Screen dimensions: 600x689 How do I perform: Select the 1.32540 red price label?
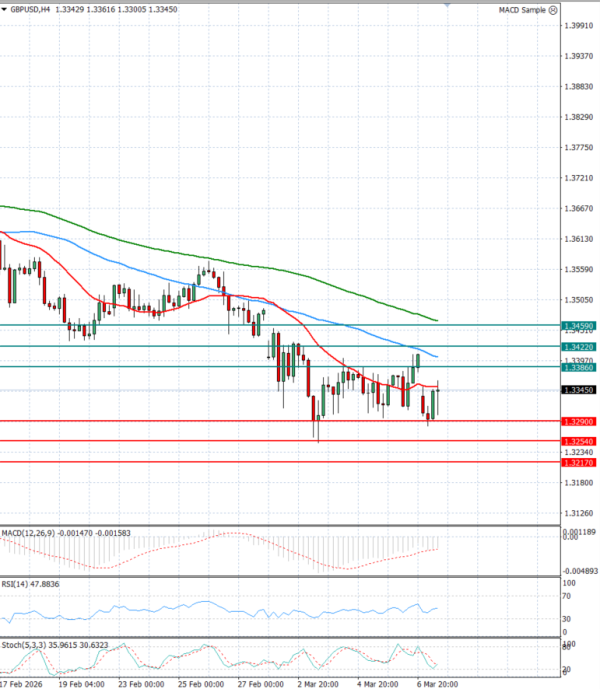(x=579, y=442)
